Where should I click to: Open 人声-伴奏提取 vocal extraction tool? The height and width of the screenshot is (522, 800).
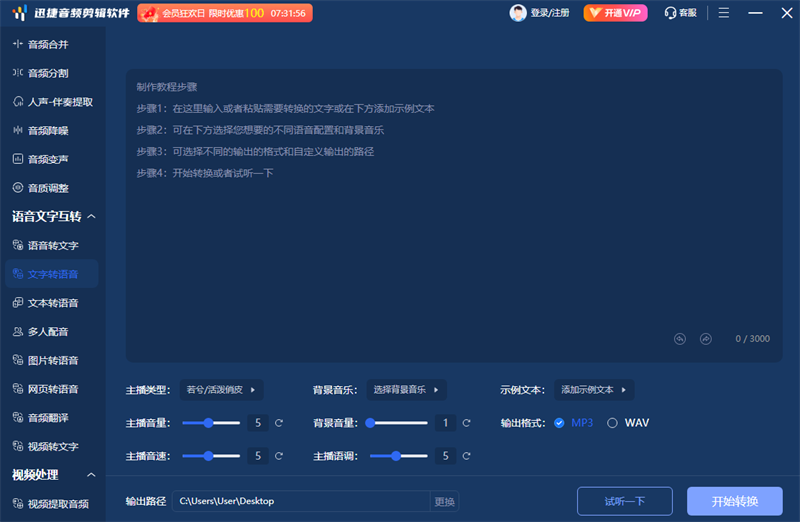51,102
